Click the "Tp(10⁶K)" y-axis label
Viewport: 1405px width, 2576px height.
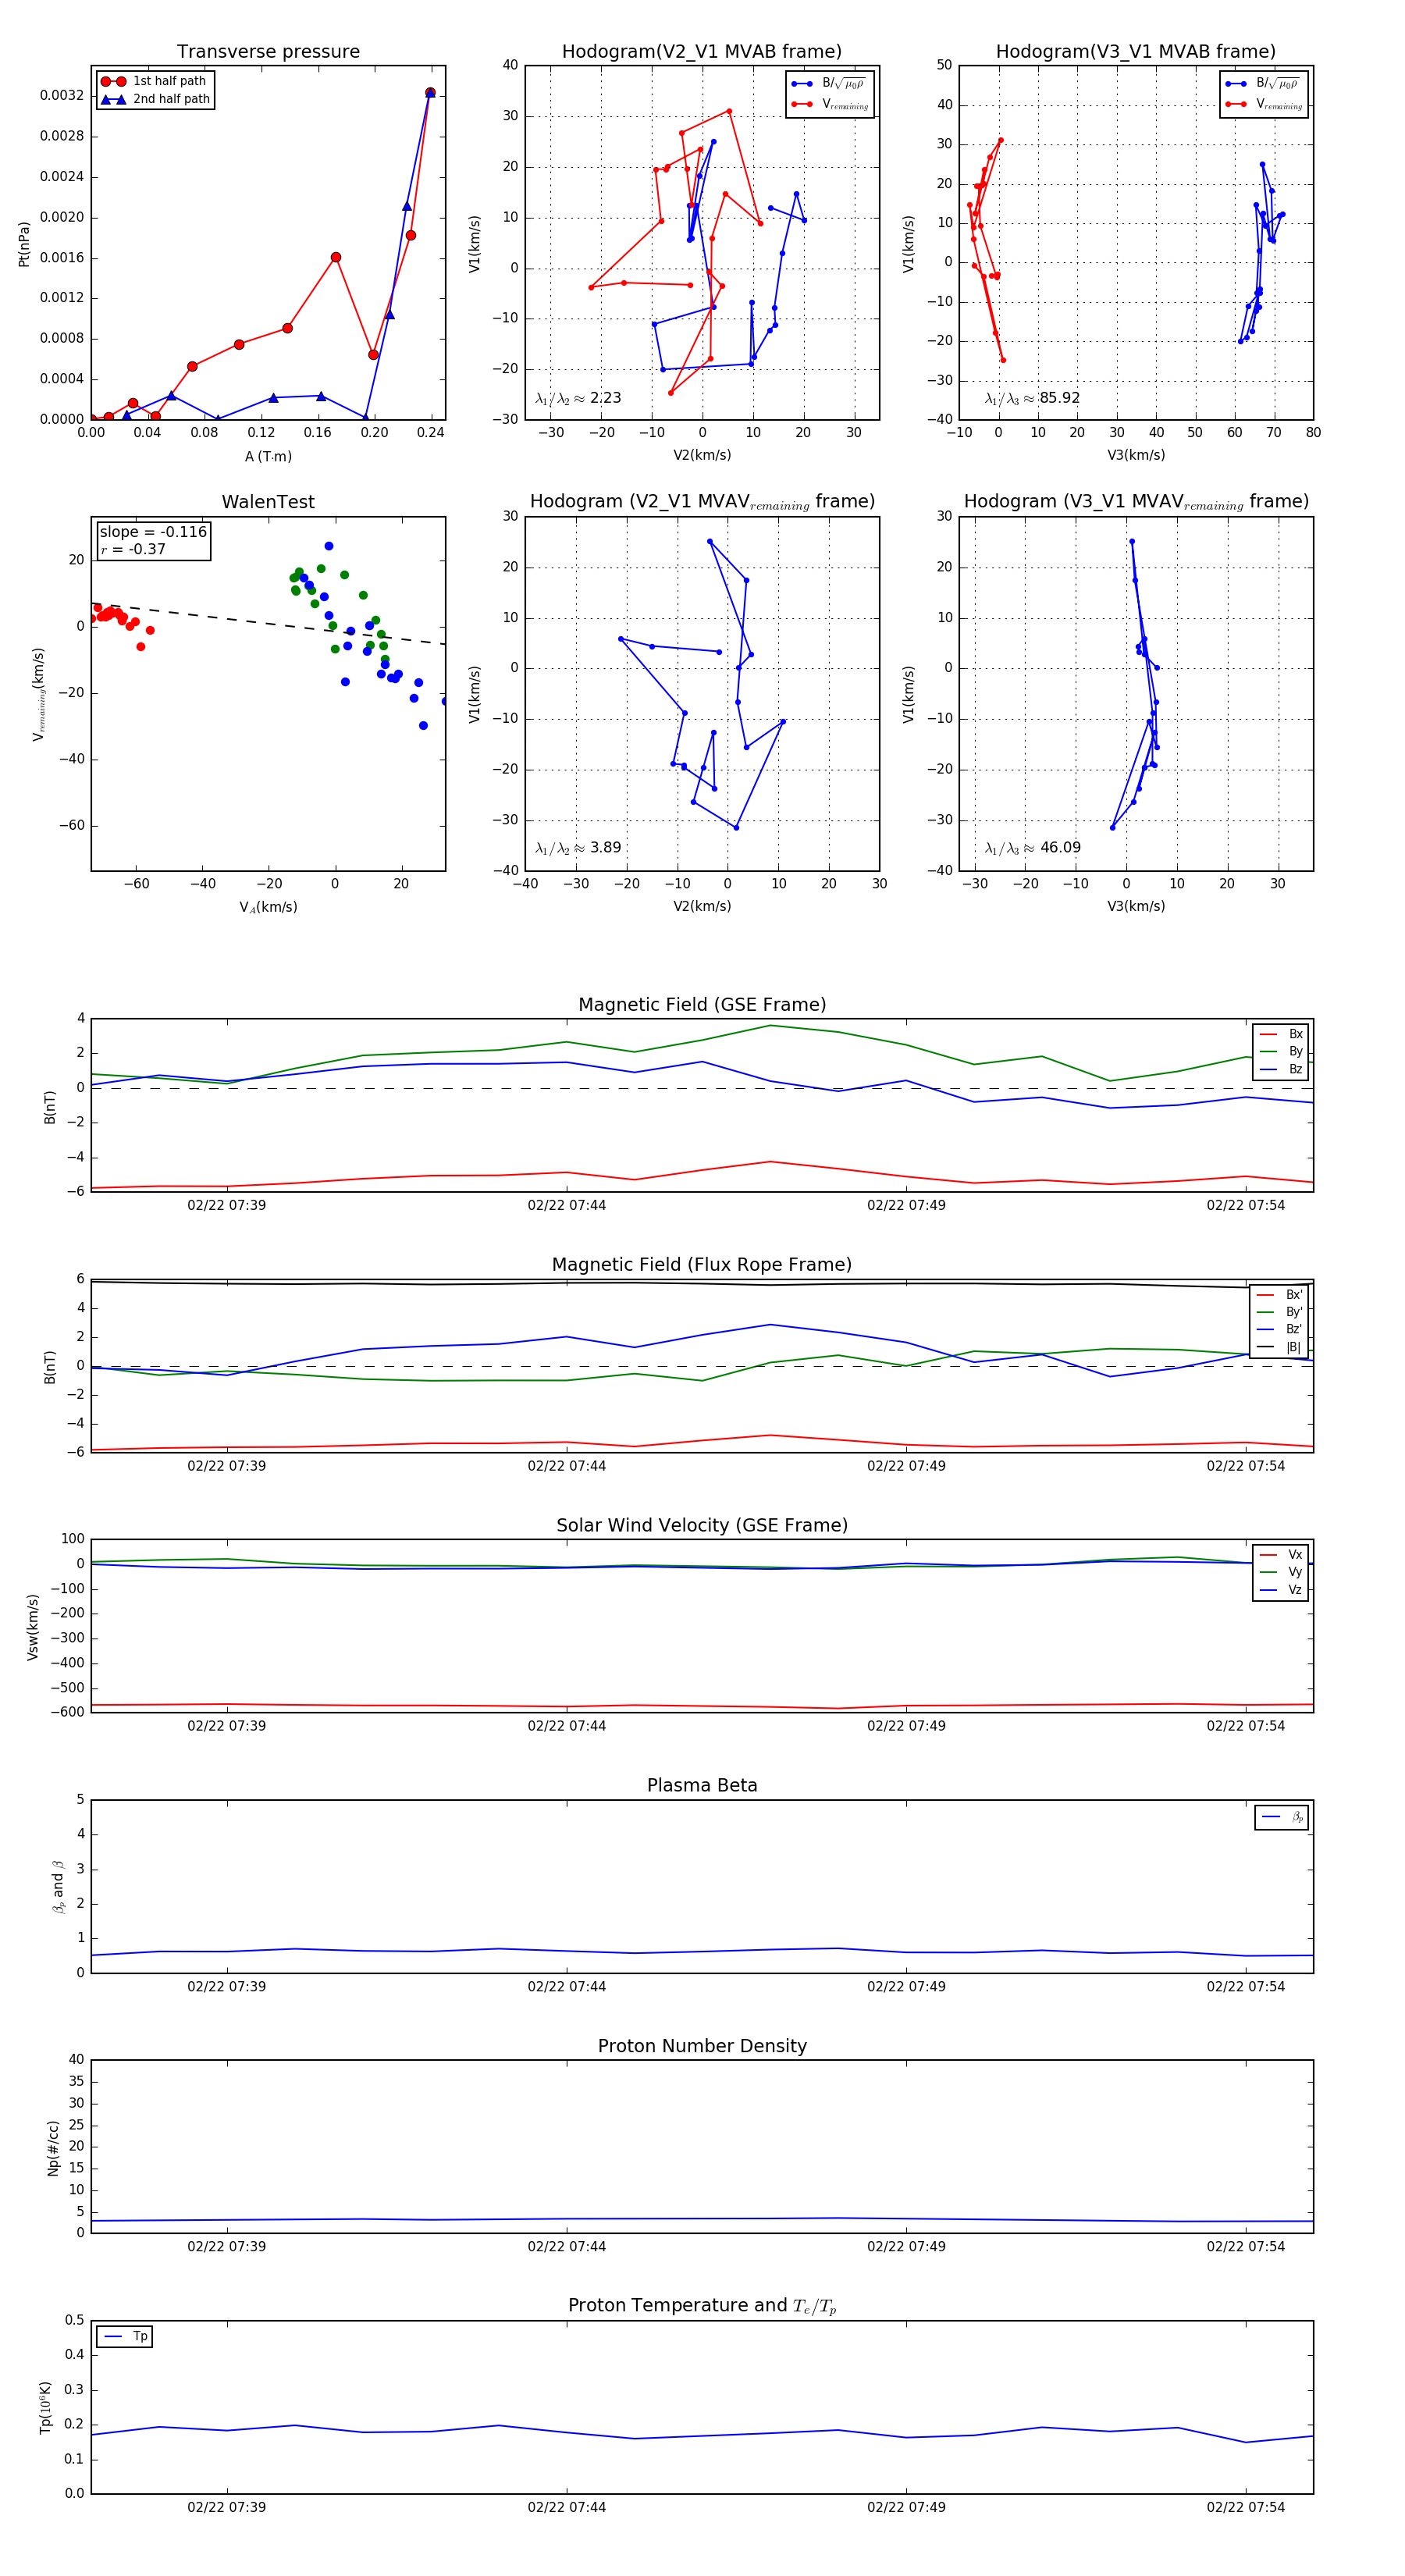pos(45,2407)
